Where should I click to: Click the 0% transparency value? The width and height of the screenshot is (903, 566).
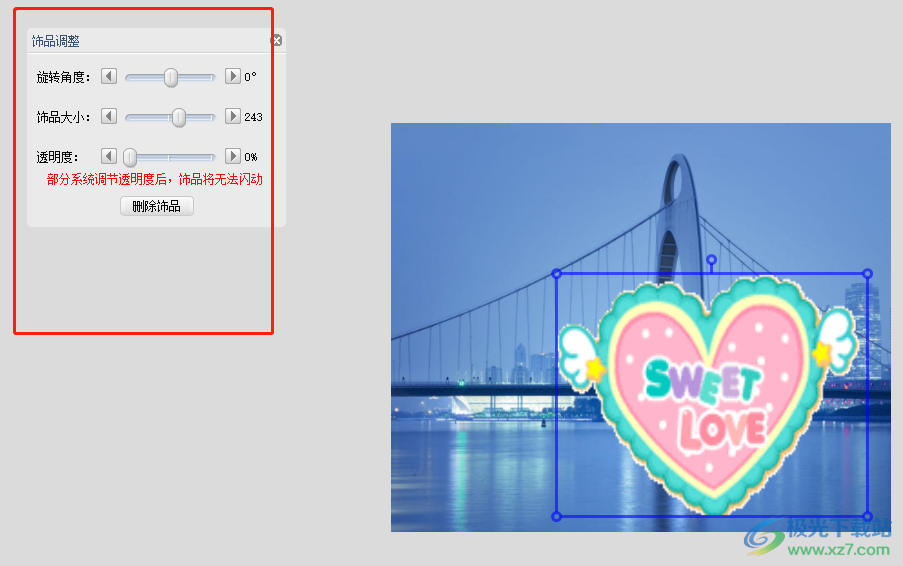pyautogui.click(x=251, y=157)
